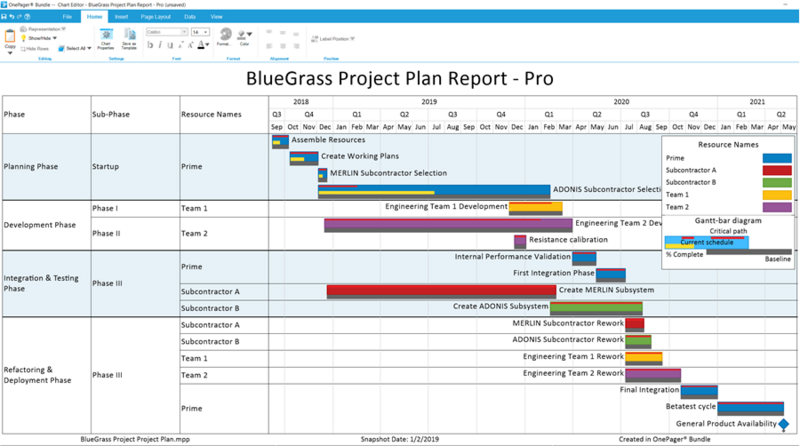The image size is (800, 446).
Task: Click the chart title BlueGrass Project Plan Report
Action: click(x=399, y=79)
